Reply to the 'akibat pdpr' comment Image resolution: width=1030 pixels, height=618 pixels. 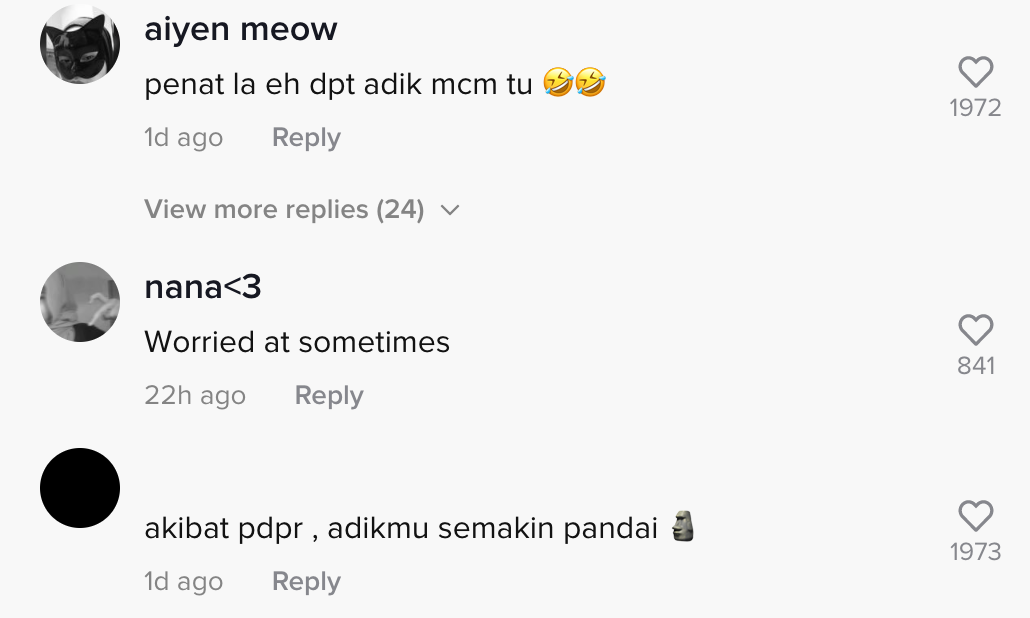pos(306,582)
